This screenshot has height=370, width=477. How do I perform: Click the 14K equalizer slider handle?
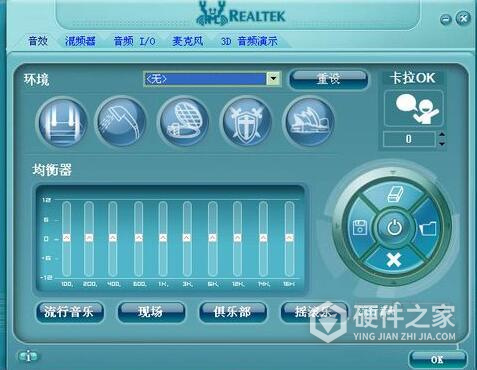263,238
